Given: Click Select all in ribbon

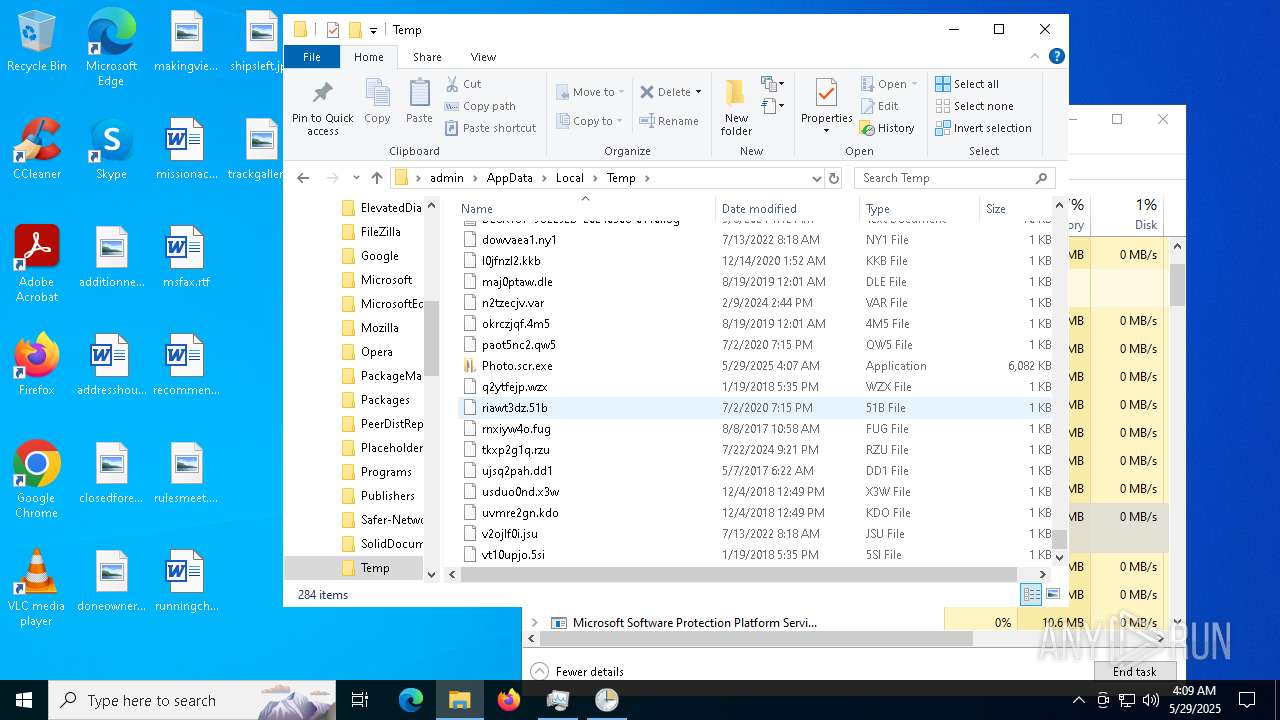Looking at the screenshot, I should (x=967, y=84).
